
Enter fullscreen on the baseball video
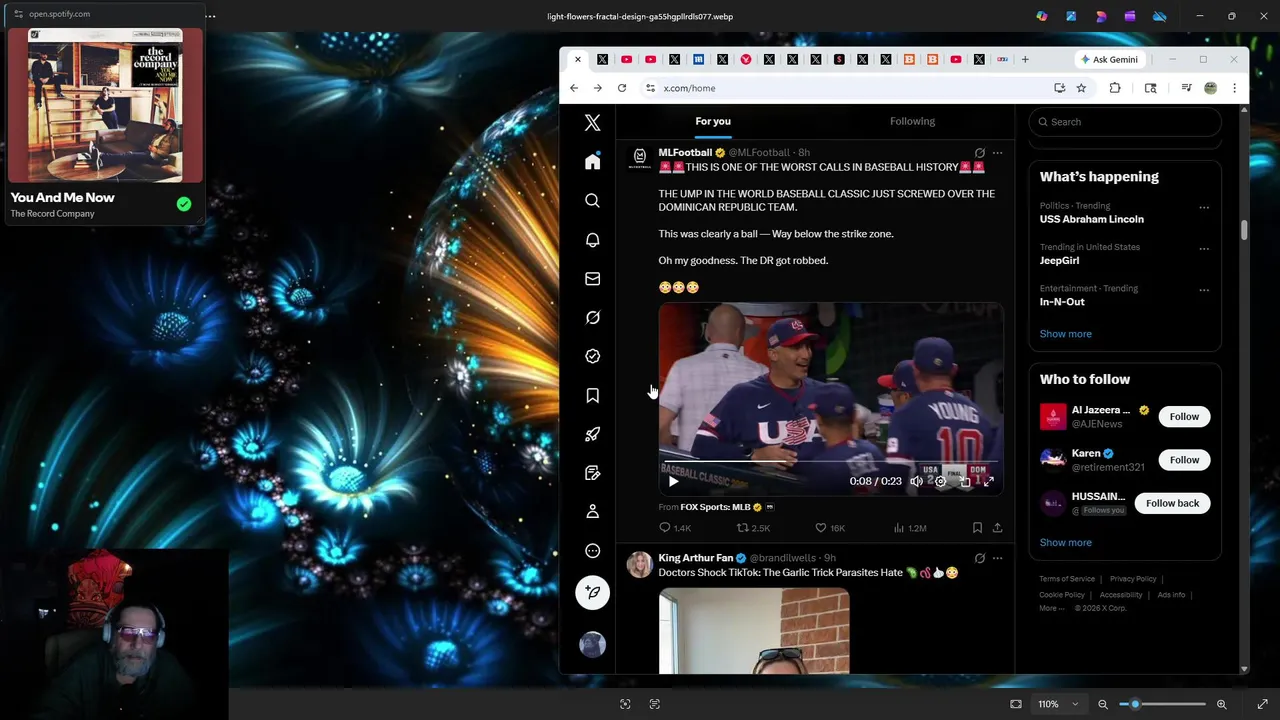point(989,481)
